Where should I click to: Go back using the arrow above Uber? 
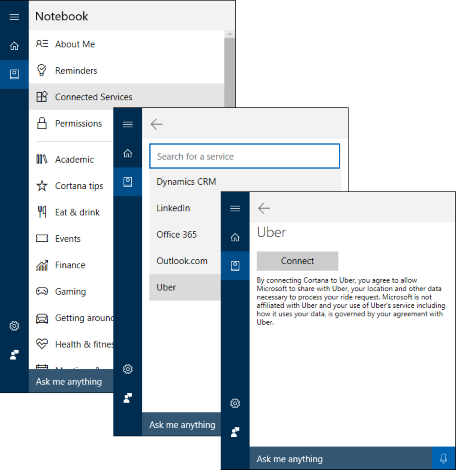264,208
